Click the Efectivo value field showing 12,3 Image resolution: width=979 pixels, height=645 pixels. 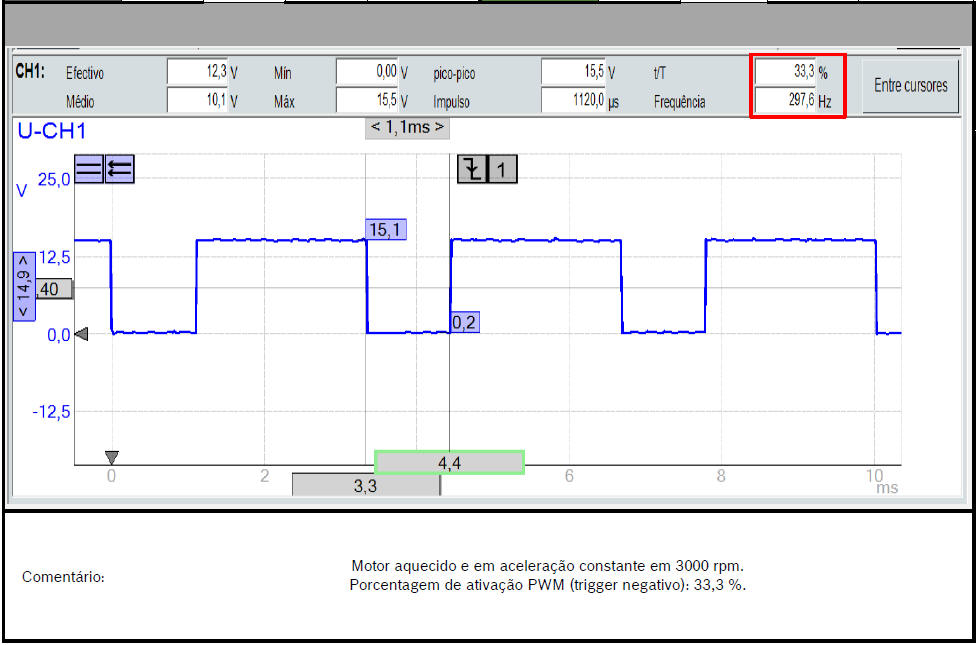197,72
